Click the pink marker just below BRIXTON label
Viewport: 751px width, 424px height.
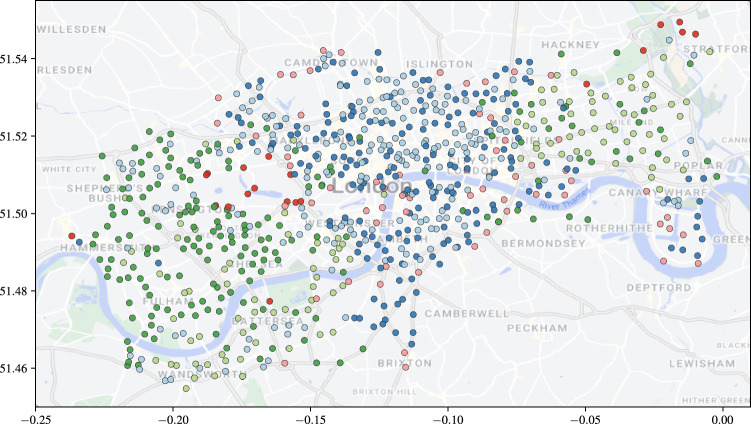pyautogui.click(x=405, y=367)
